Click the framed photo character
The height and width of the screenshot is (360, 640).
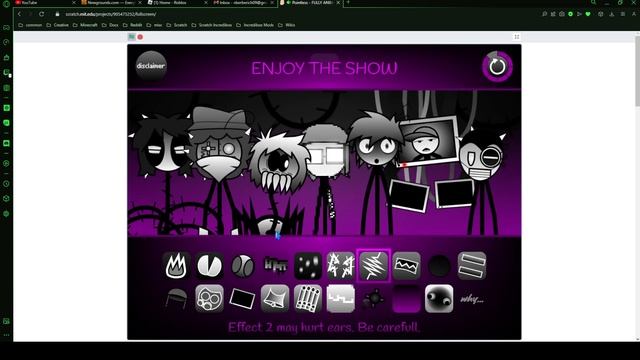429,142
